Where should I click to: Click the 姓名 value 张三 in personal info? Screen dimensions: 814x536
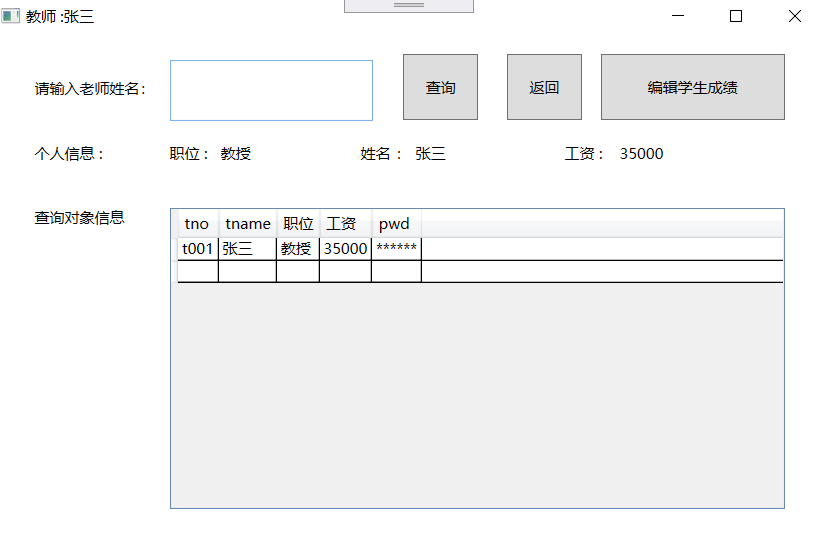430,154
